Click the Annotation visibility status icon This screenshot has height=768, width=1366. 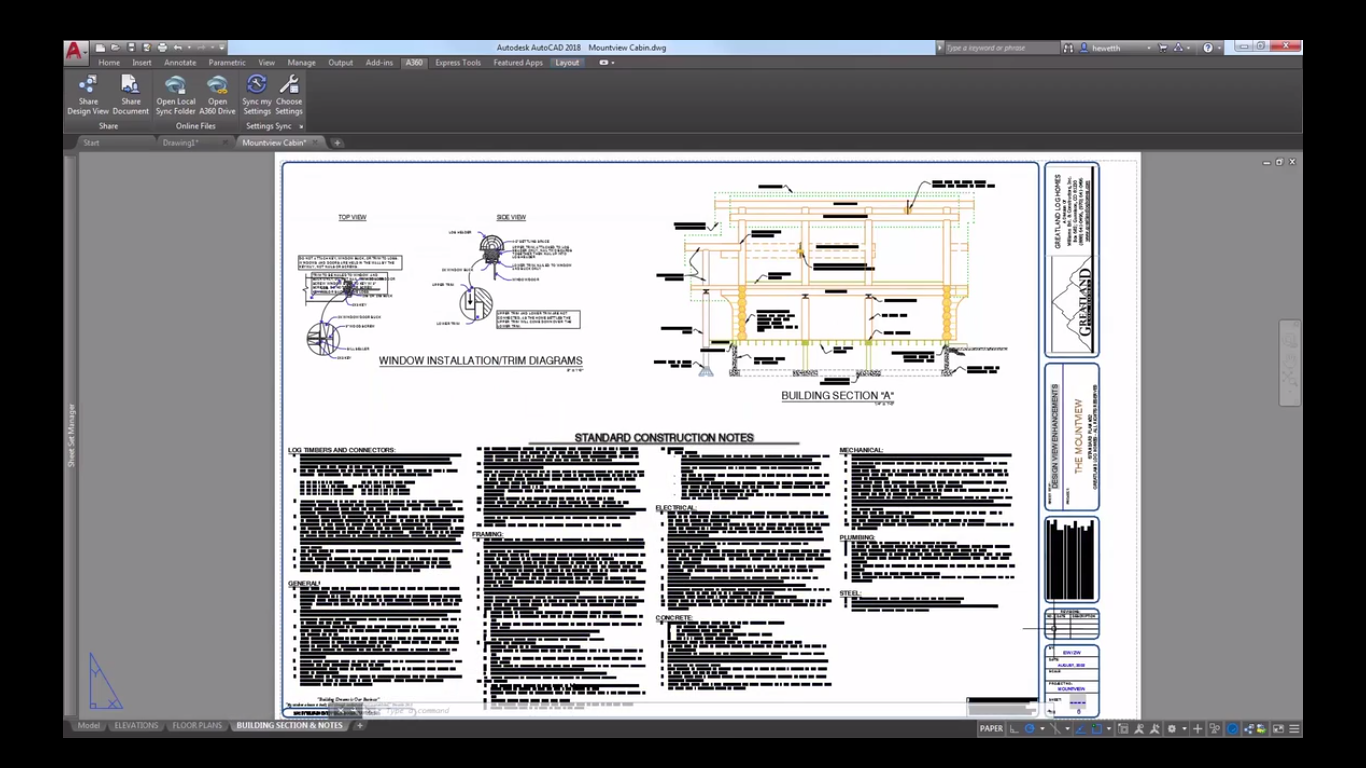pyautogui.click(x=1140, y=729)
